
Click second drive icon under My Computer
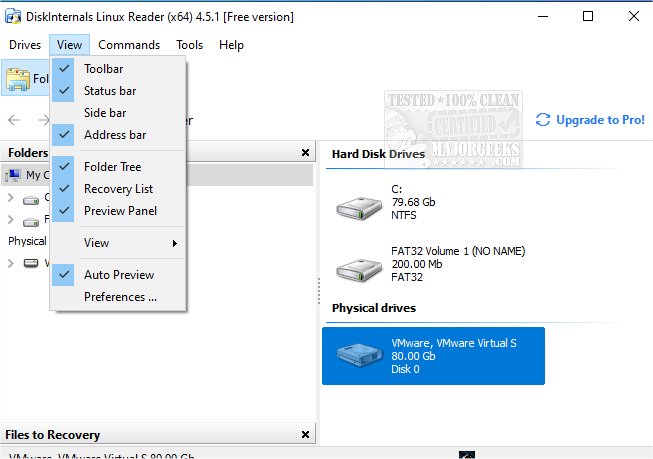coord(31,222)
